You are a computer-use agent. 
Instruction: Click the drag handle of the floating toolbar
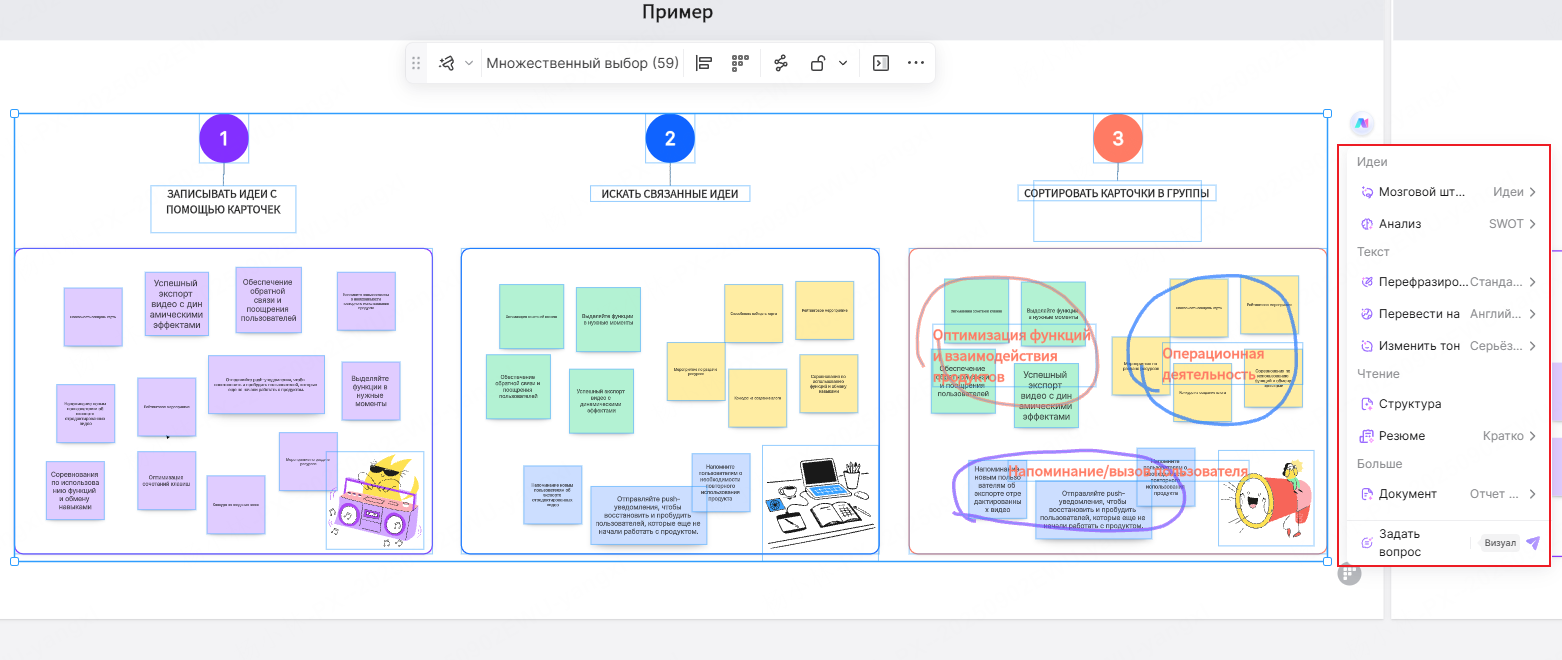(416, 63)
